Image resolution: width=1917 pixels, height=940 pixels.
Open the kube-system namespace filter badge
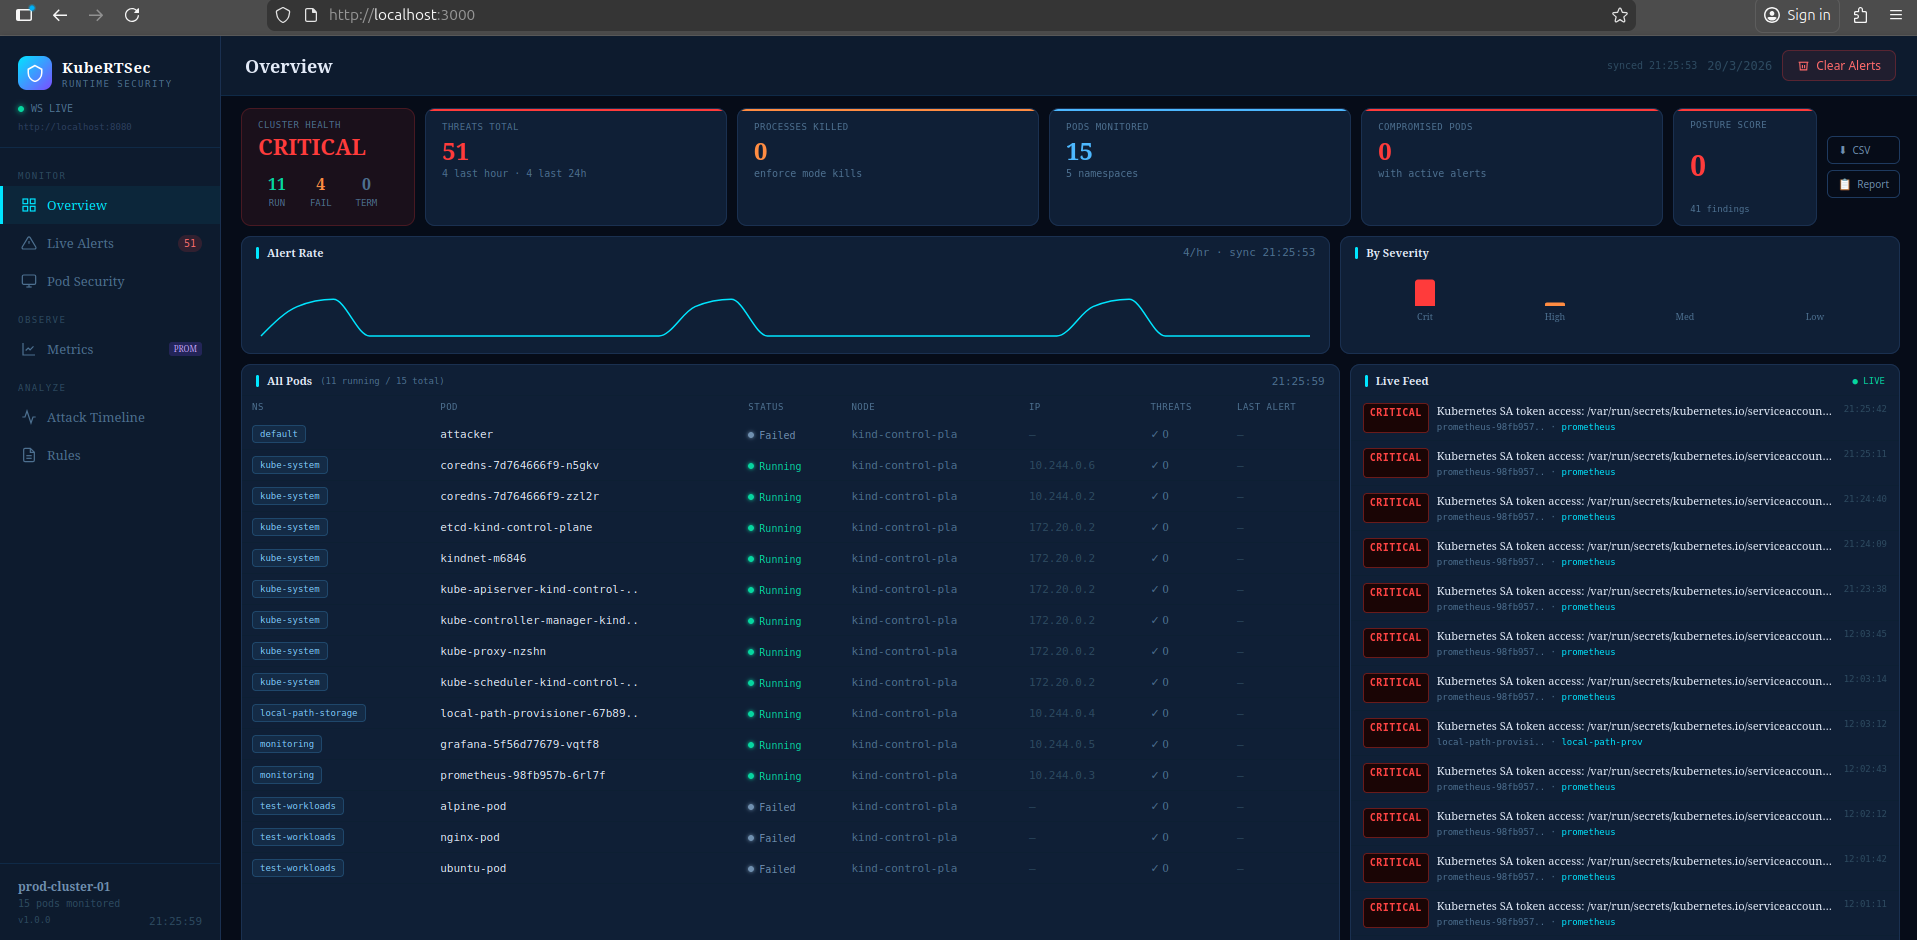[x=290, y=465]
